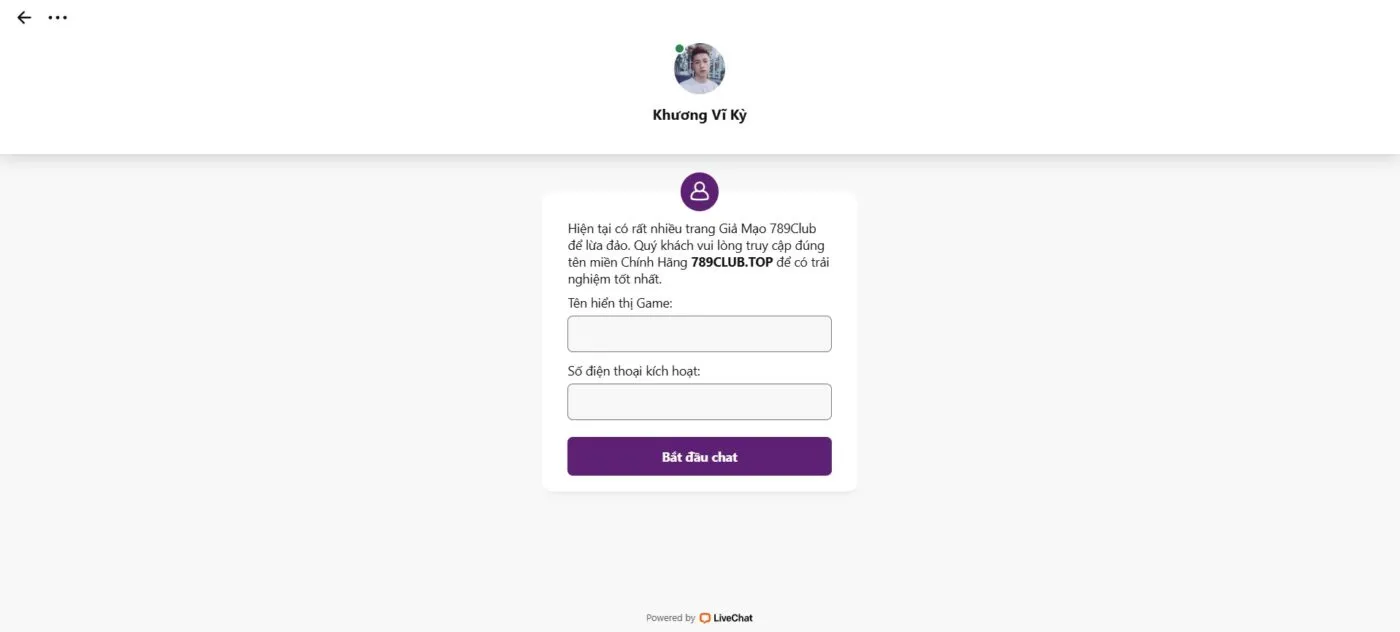Open Khương Vĩ Kỳ's avatar photo
This screenshot has width=1400, height=632.
700,70
